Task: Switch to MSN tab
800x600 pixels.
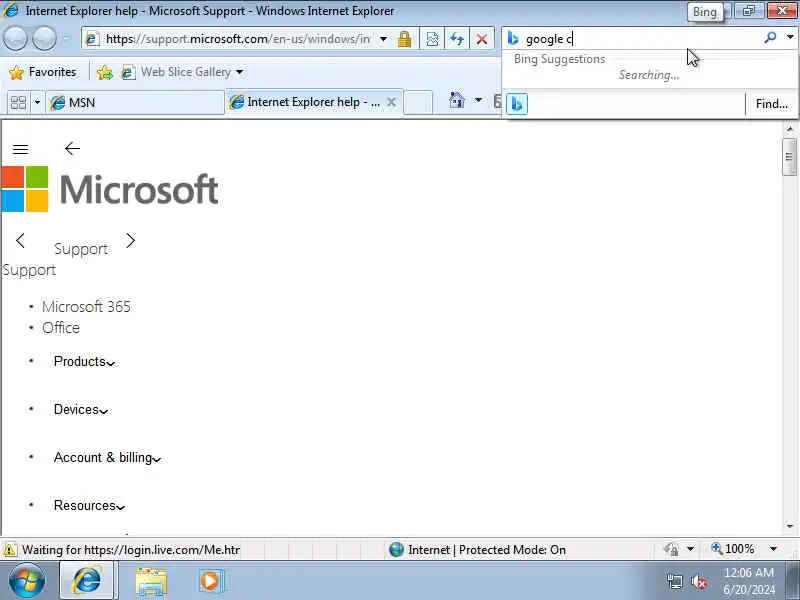Action: click(135, 103)
